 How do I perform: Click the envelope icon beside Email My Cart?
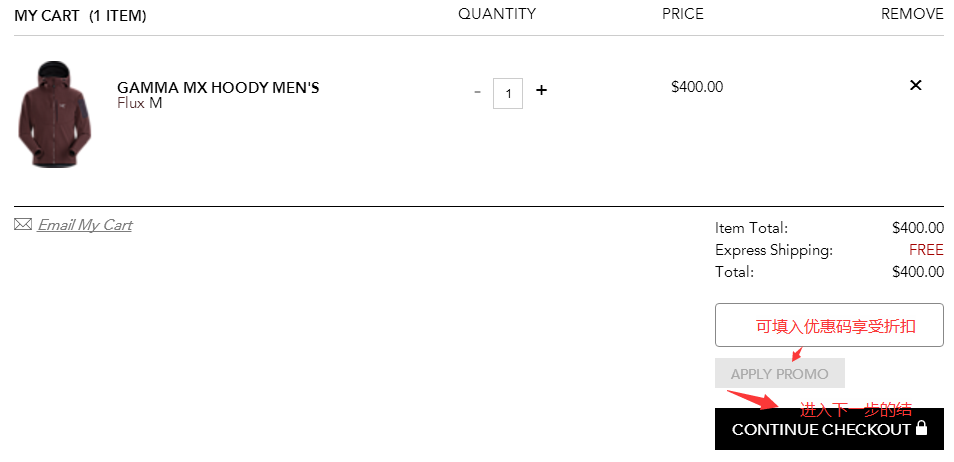point(22,225)
